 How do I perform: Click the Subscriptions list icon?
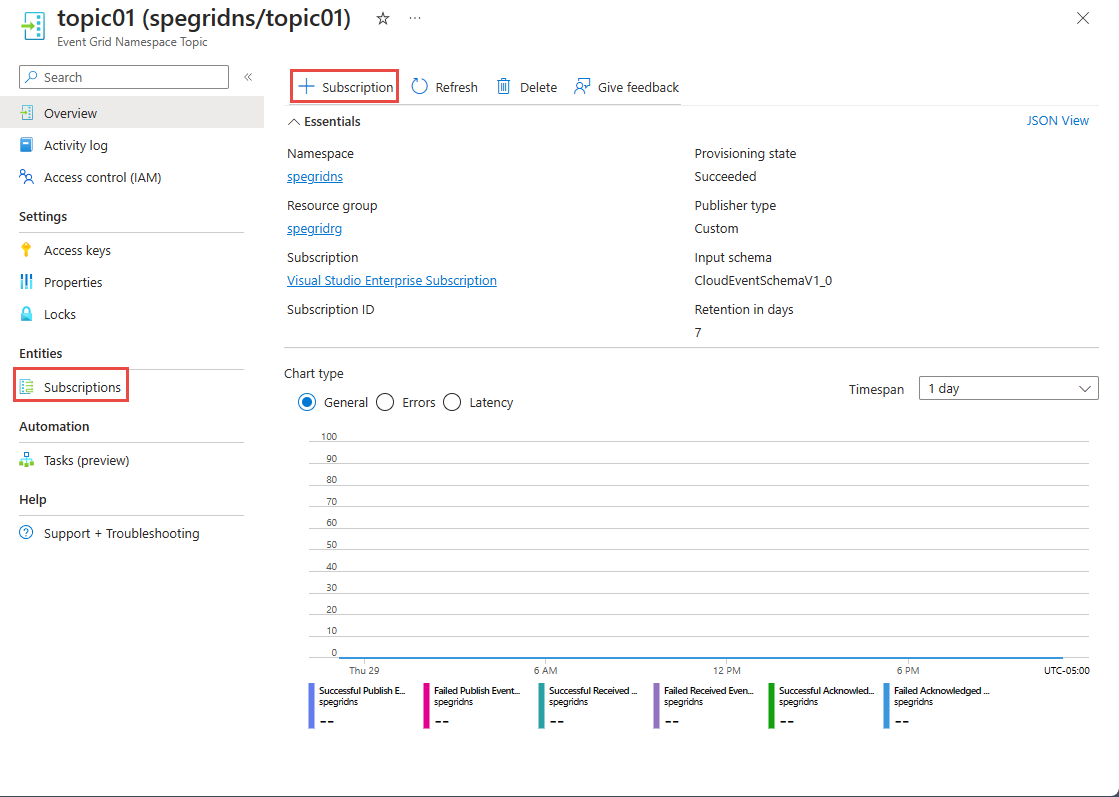(x=26, y=387)
